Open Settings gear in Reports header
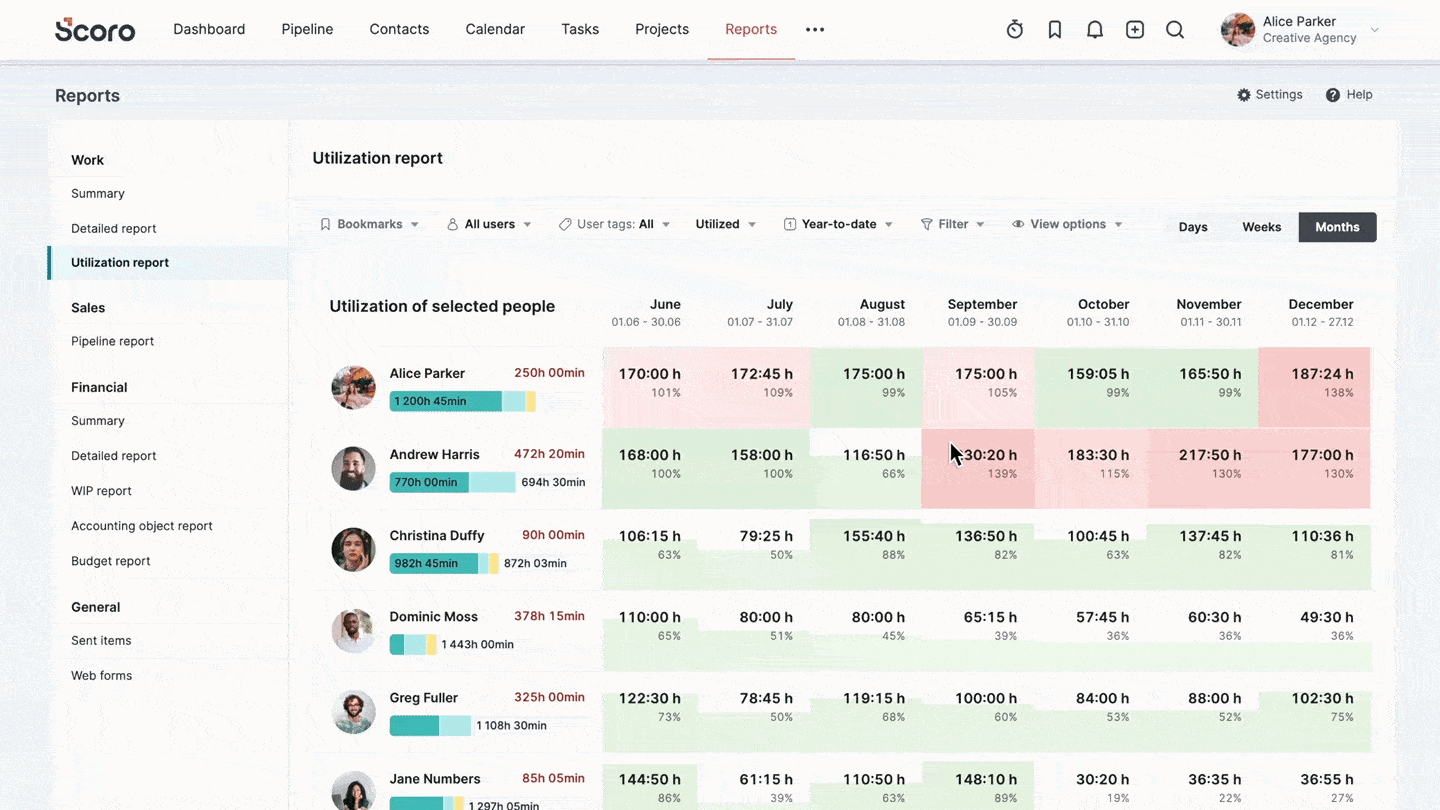Image resolution: width=1440 pixels, height=810 pixels. point(1244,95)
